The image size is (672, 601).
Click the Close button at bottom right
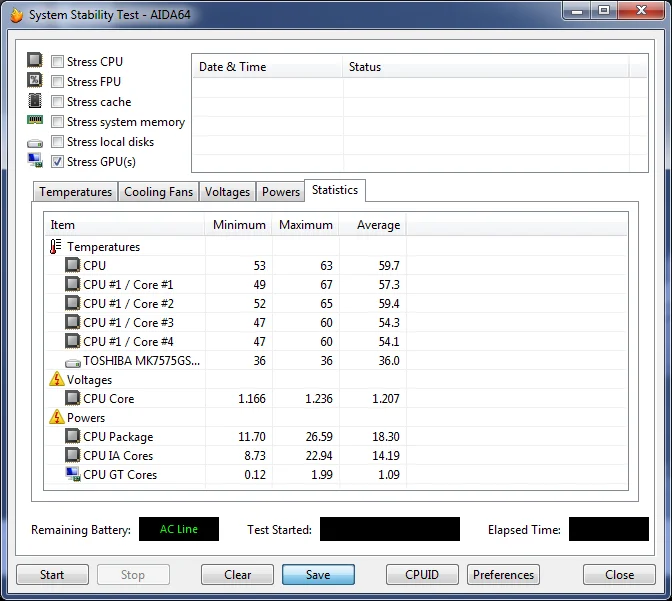619,574
